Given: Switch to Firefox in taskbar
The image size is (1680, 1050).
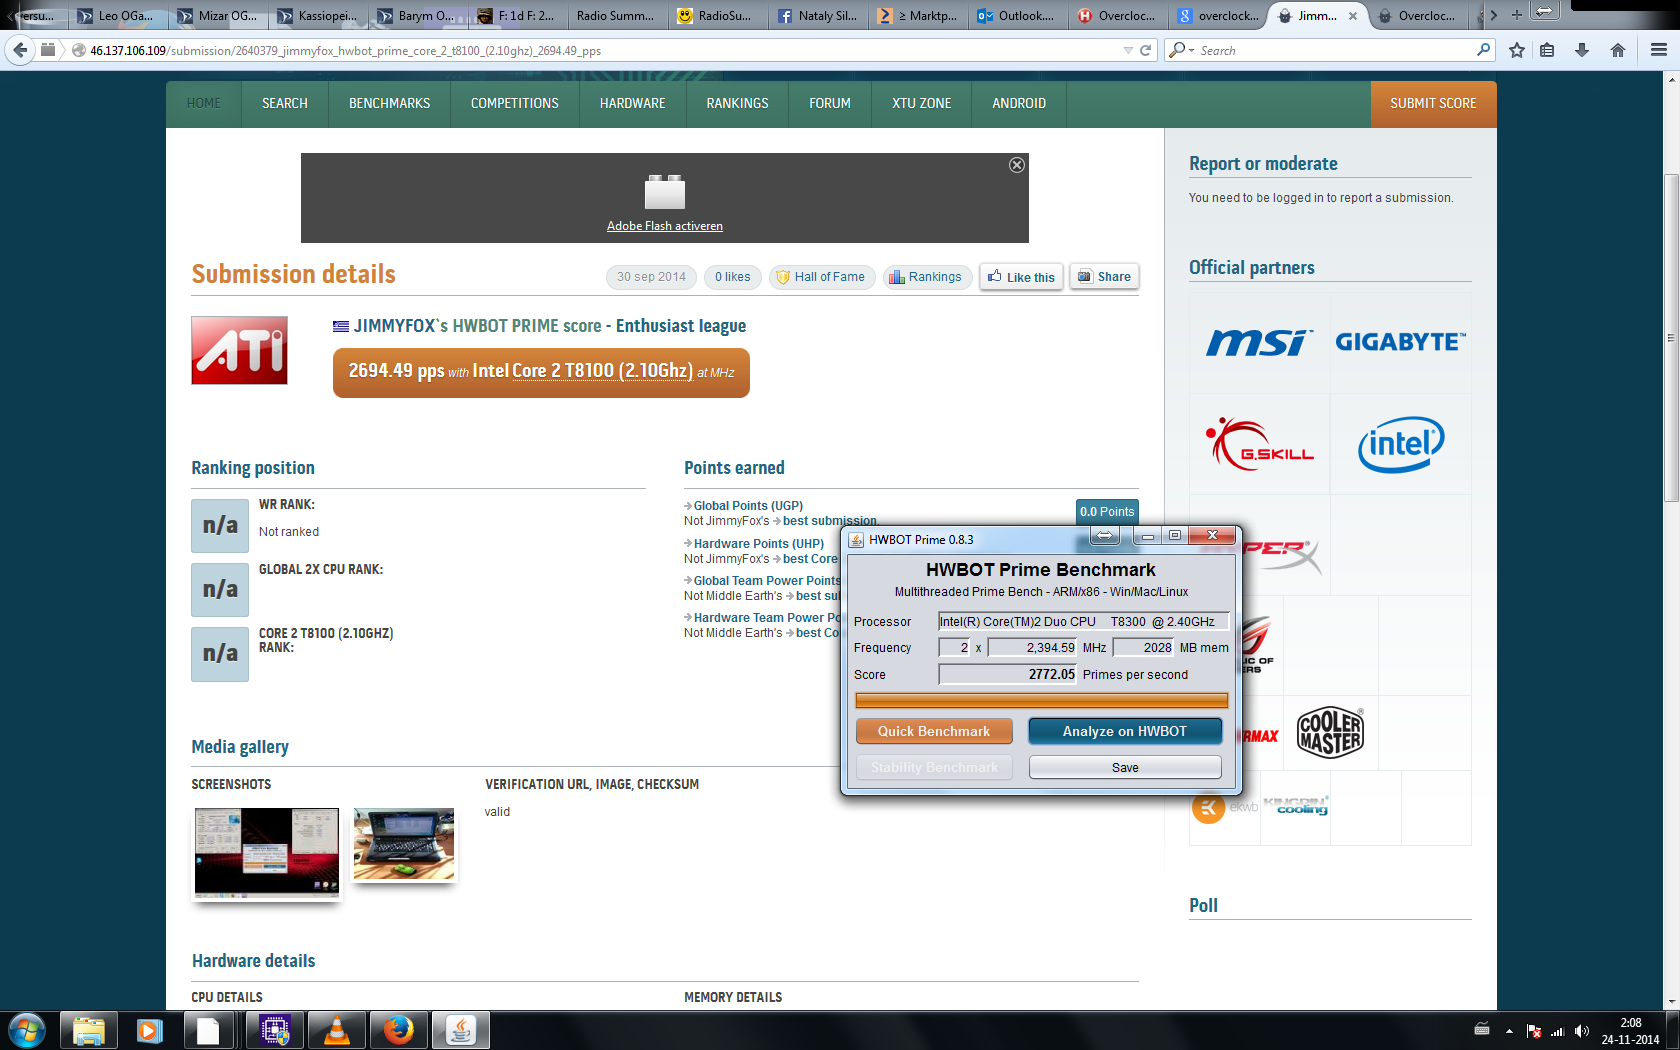Looking at the screenshot, I should [399, 1030].
